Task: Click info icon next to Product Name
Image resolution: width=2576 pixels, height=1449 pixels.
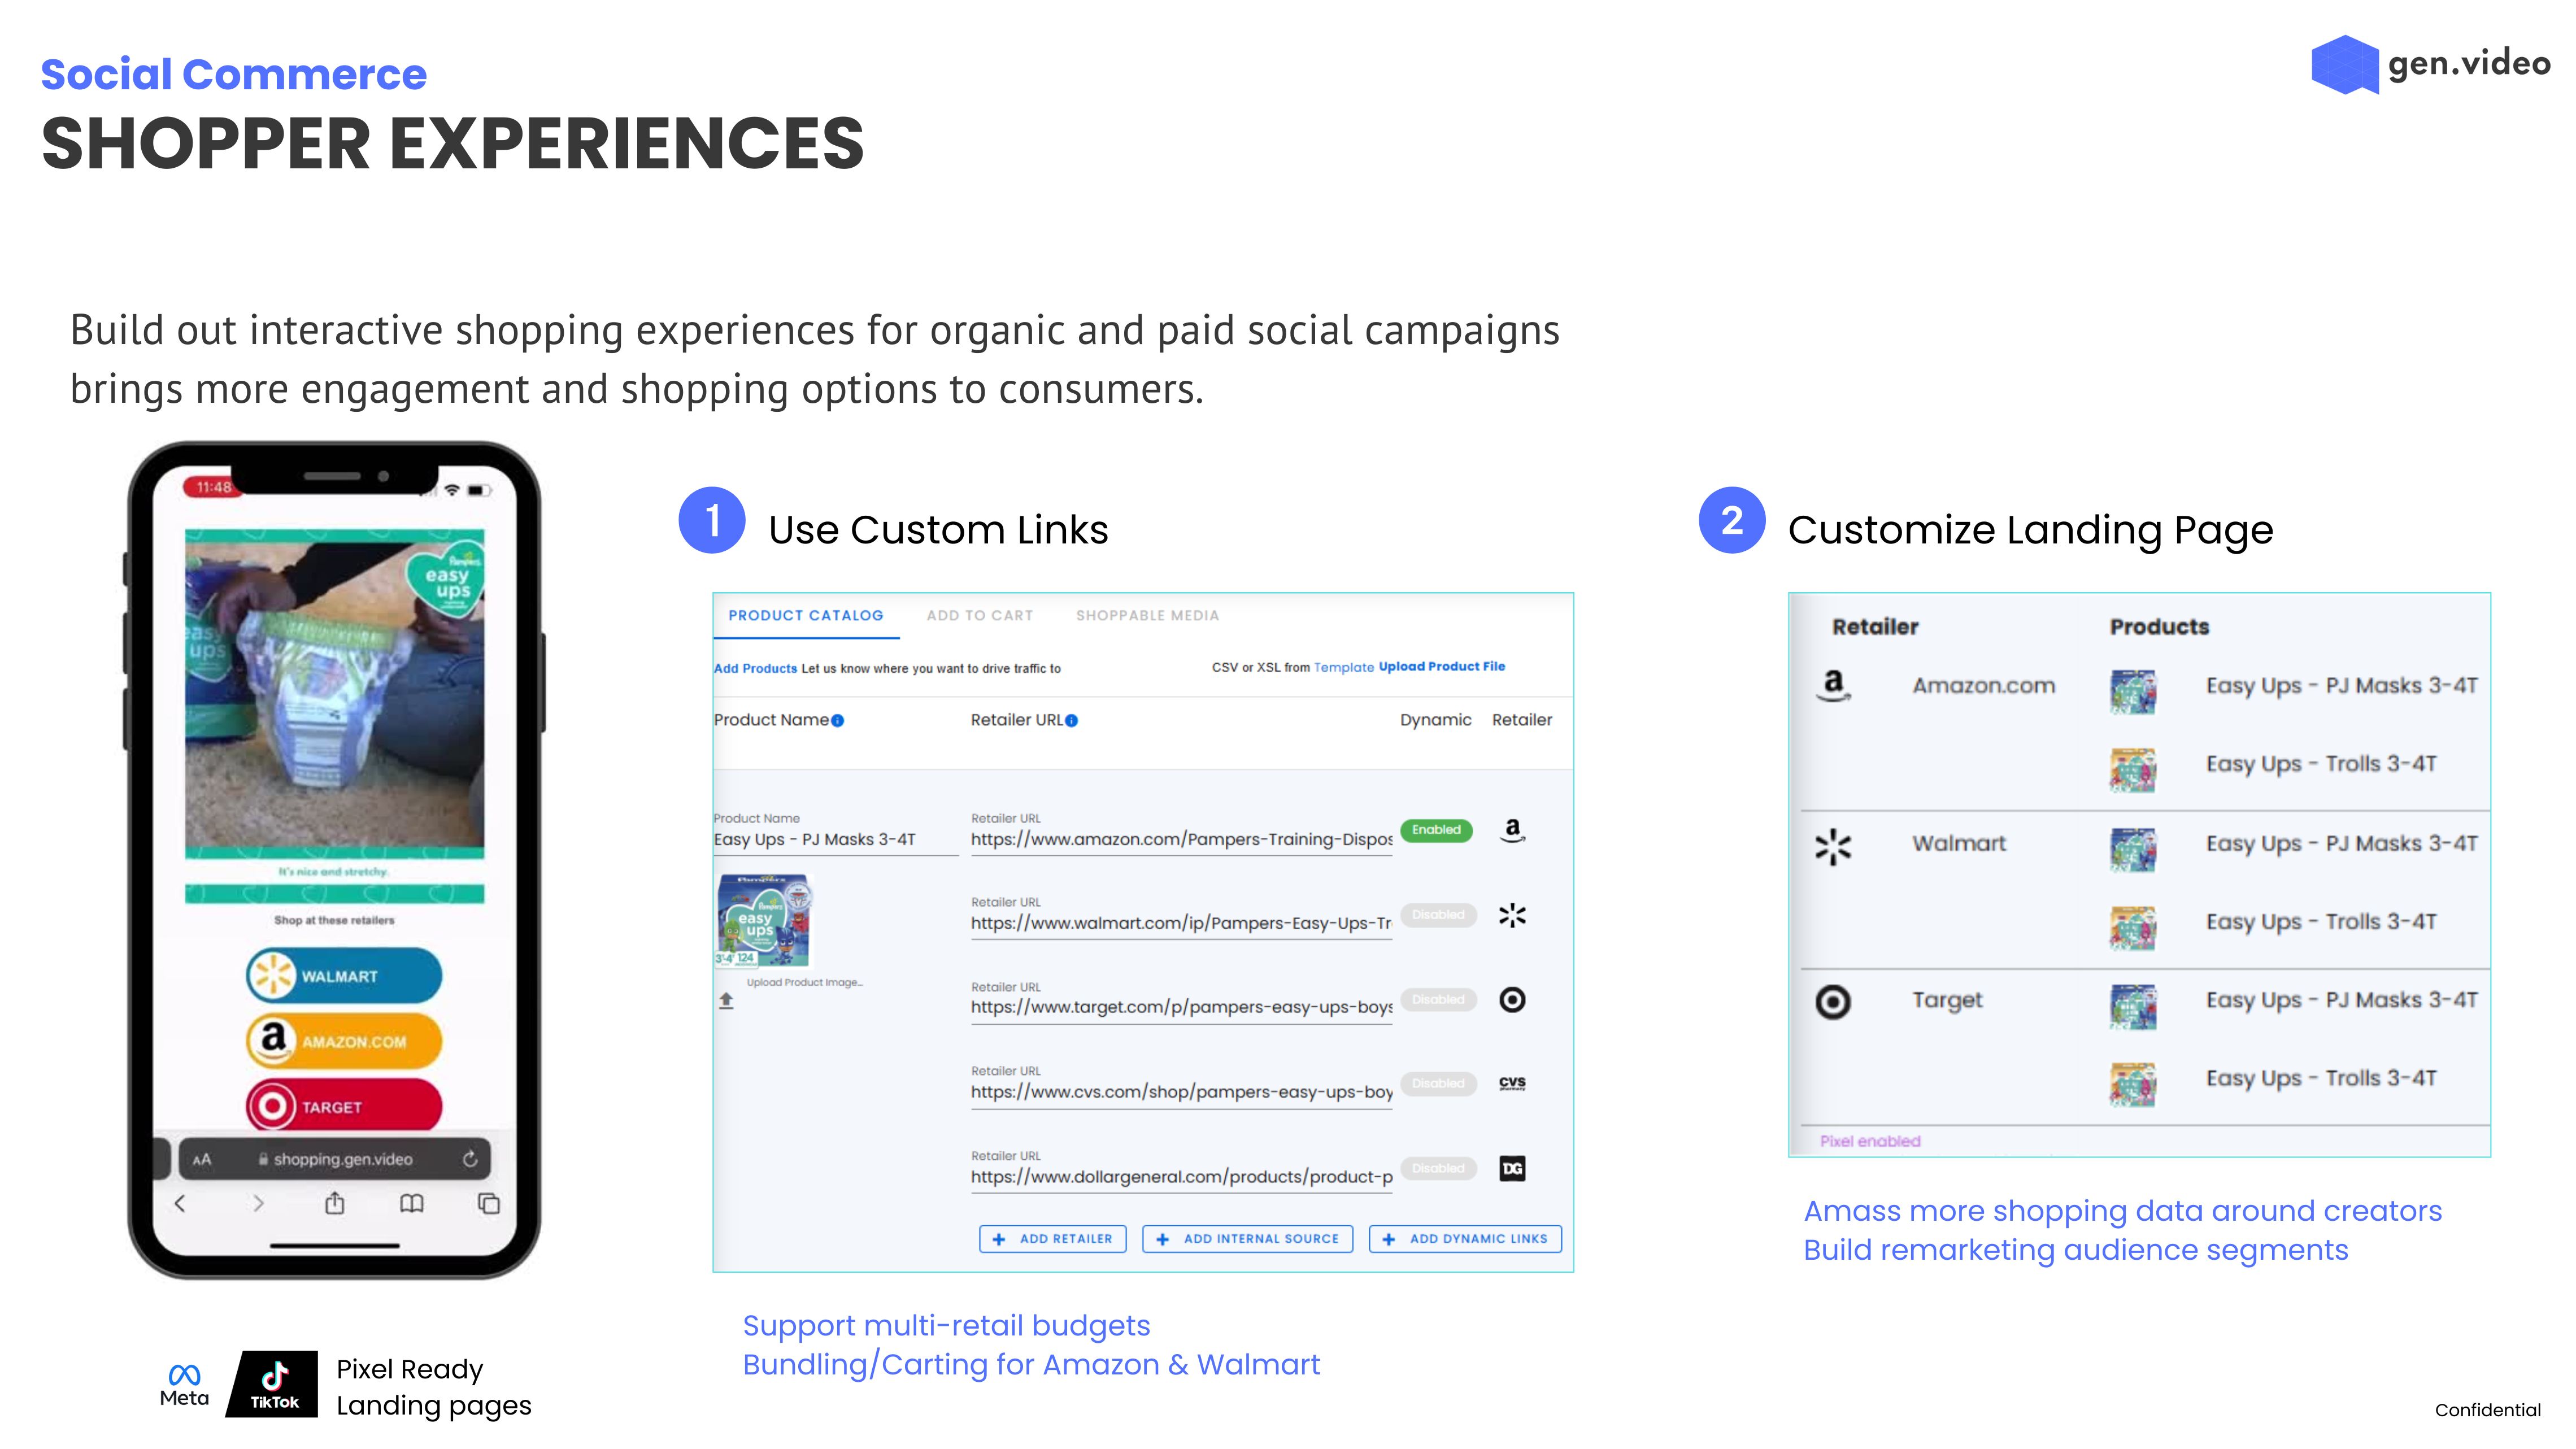Action: [x=838, y=720]
